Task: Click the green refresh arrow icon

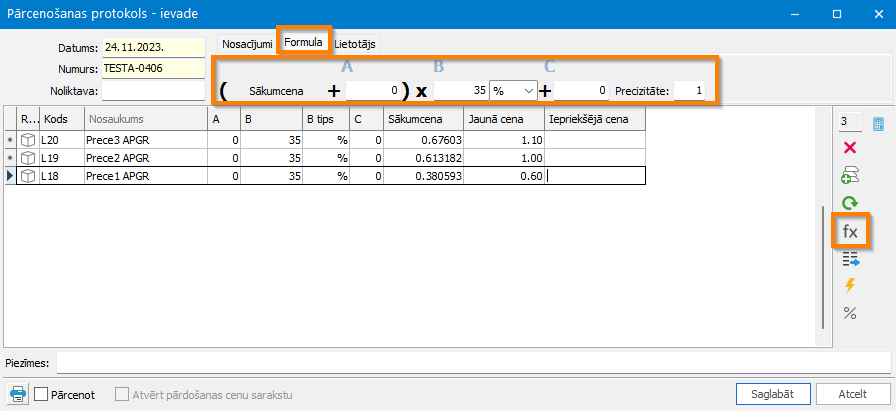Action: click(850, 202)
